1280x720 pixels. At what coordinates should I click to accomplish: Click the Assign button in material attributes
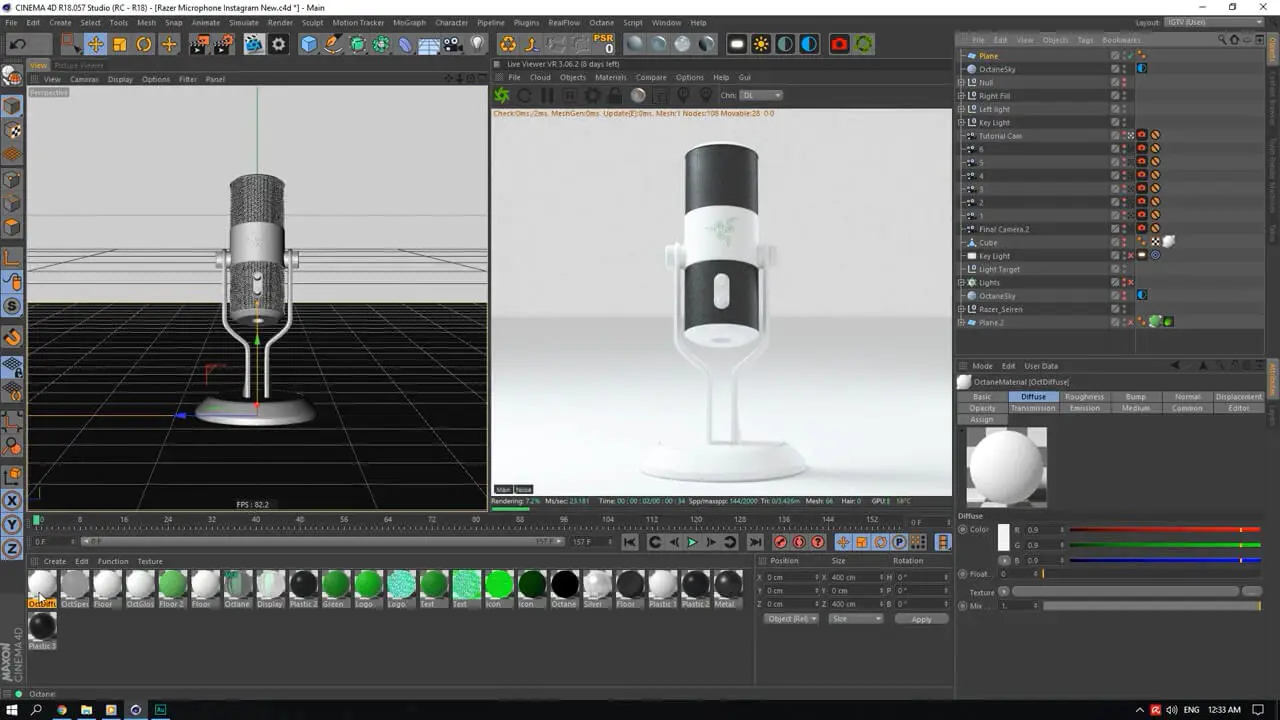982,419
